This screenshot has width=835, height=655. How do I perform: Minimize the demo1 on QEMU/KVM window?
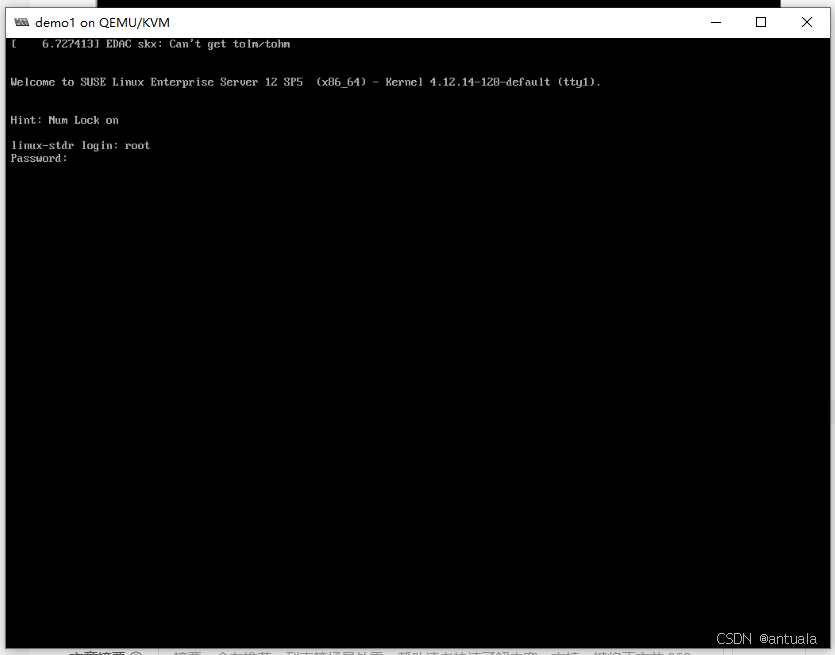coord(716,22)
